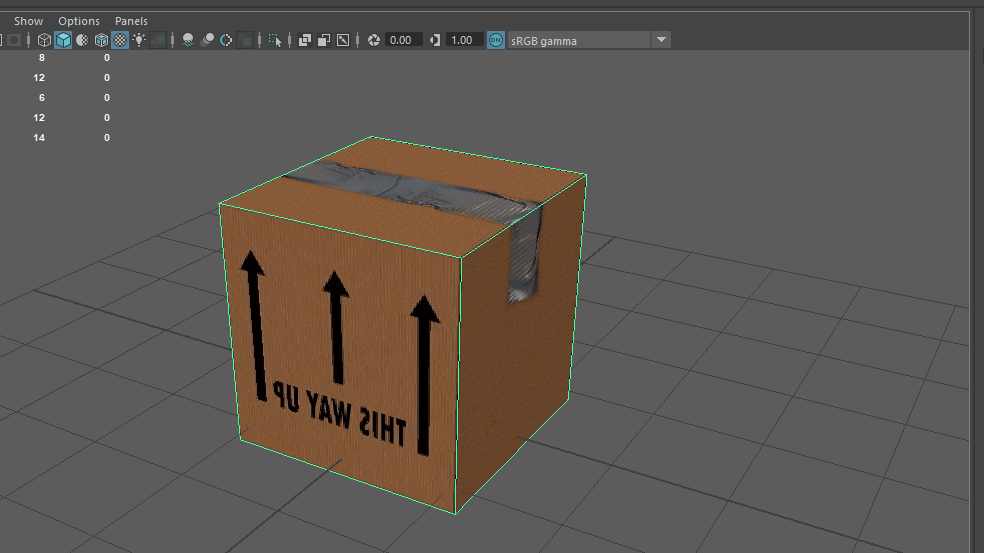Image resolution: width=984 pixels, height=553 pixels.
Task: Click the exposure aperture icon
Action: pos(374,40)
